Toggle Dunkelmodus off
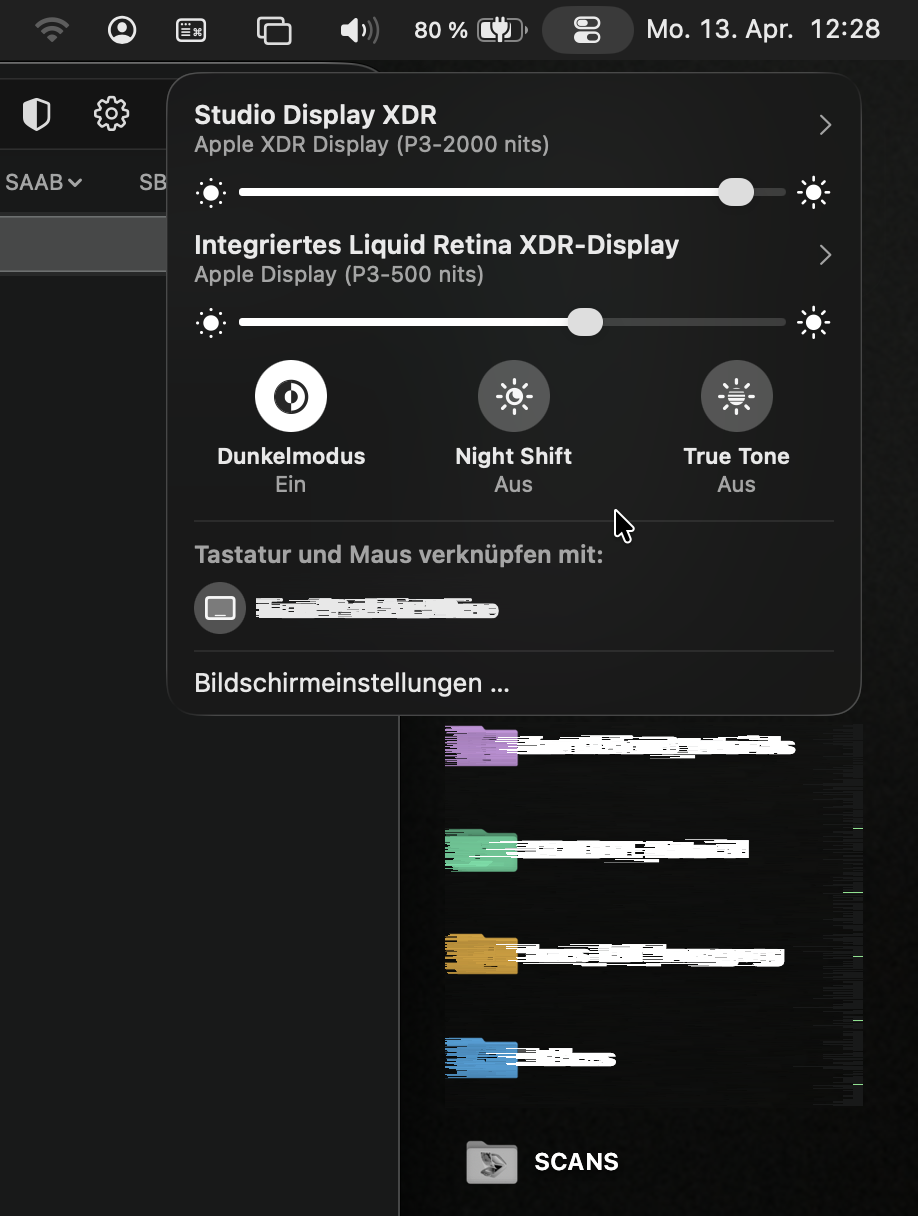This screenshot has height=1216, width=918. point(291,397)
